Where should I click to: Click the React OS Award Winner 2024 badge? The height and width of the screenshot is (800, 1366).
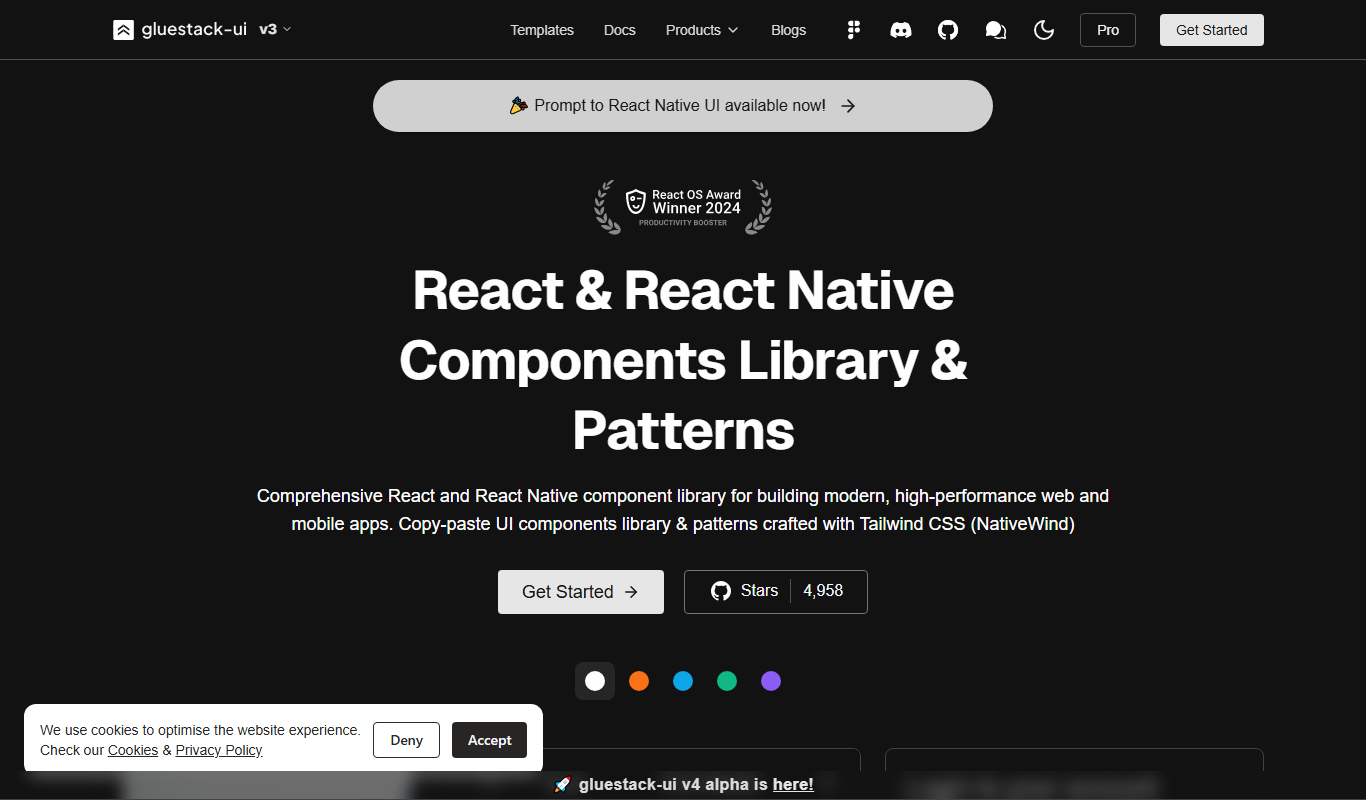(683, 207)
